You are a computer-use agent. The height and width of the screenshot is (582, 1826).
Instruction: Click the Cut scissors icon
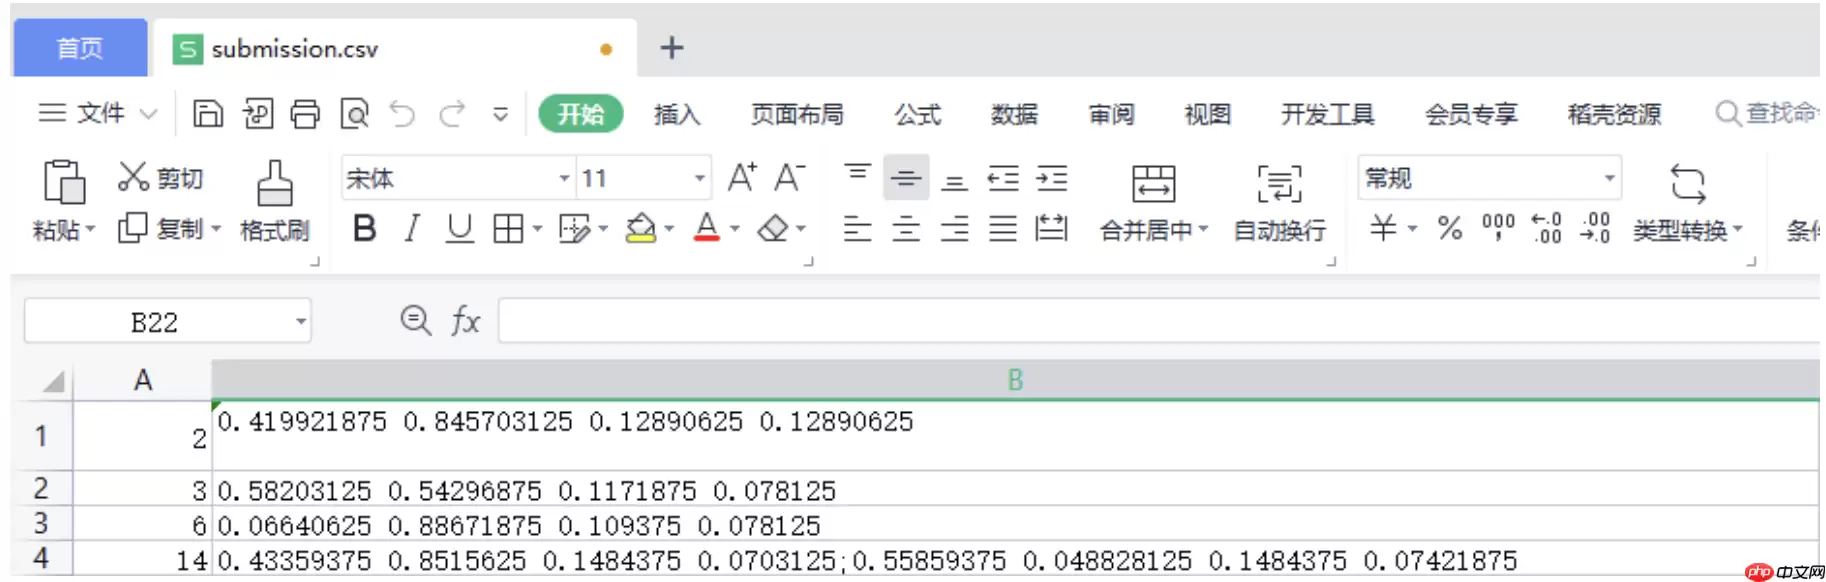pyautogui.click(x=133, y=177)
